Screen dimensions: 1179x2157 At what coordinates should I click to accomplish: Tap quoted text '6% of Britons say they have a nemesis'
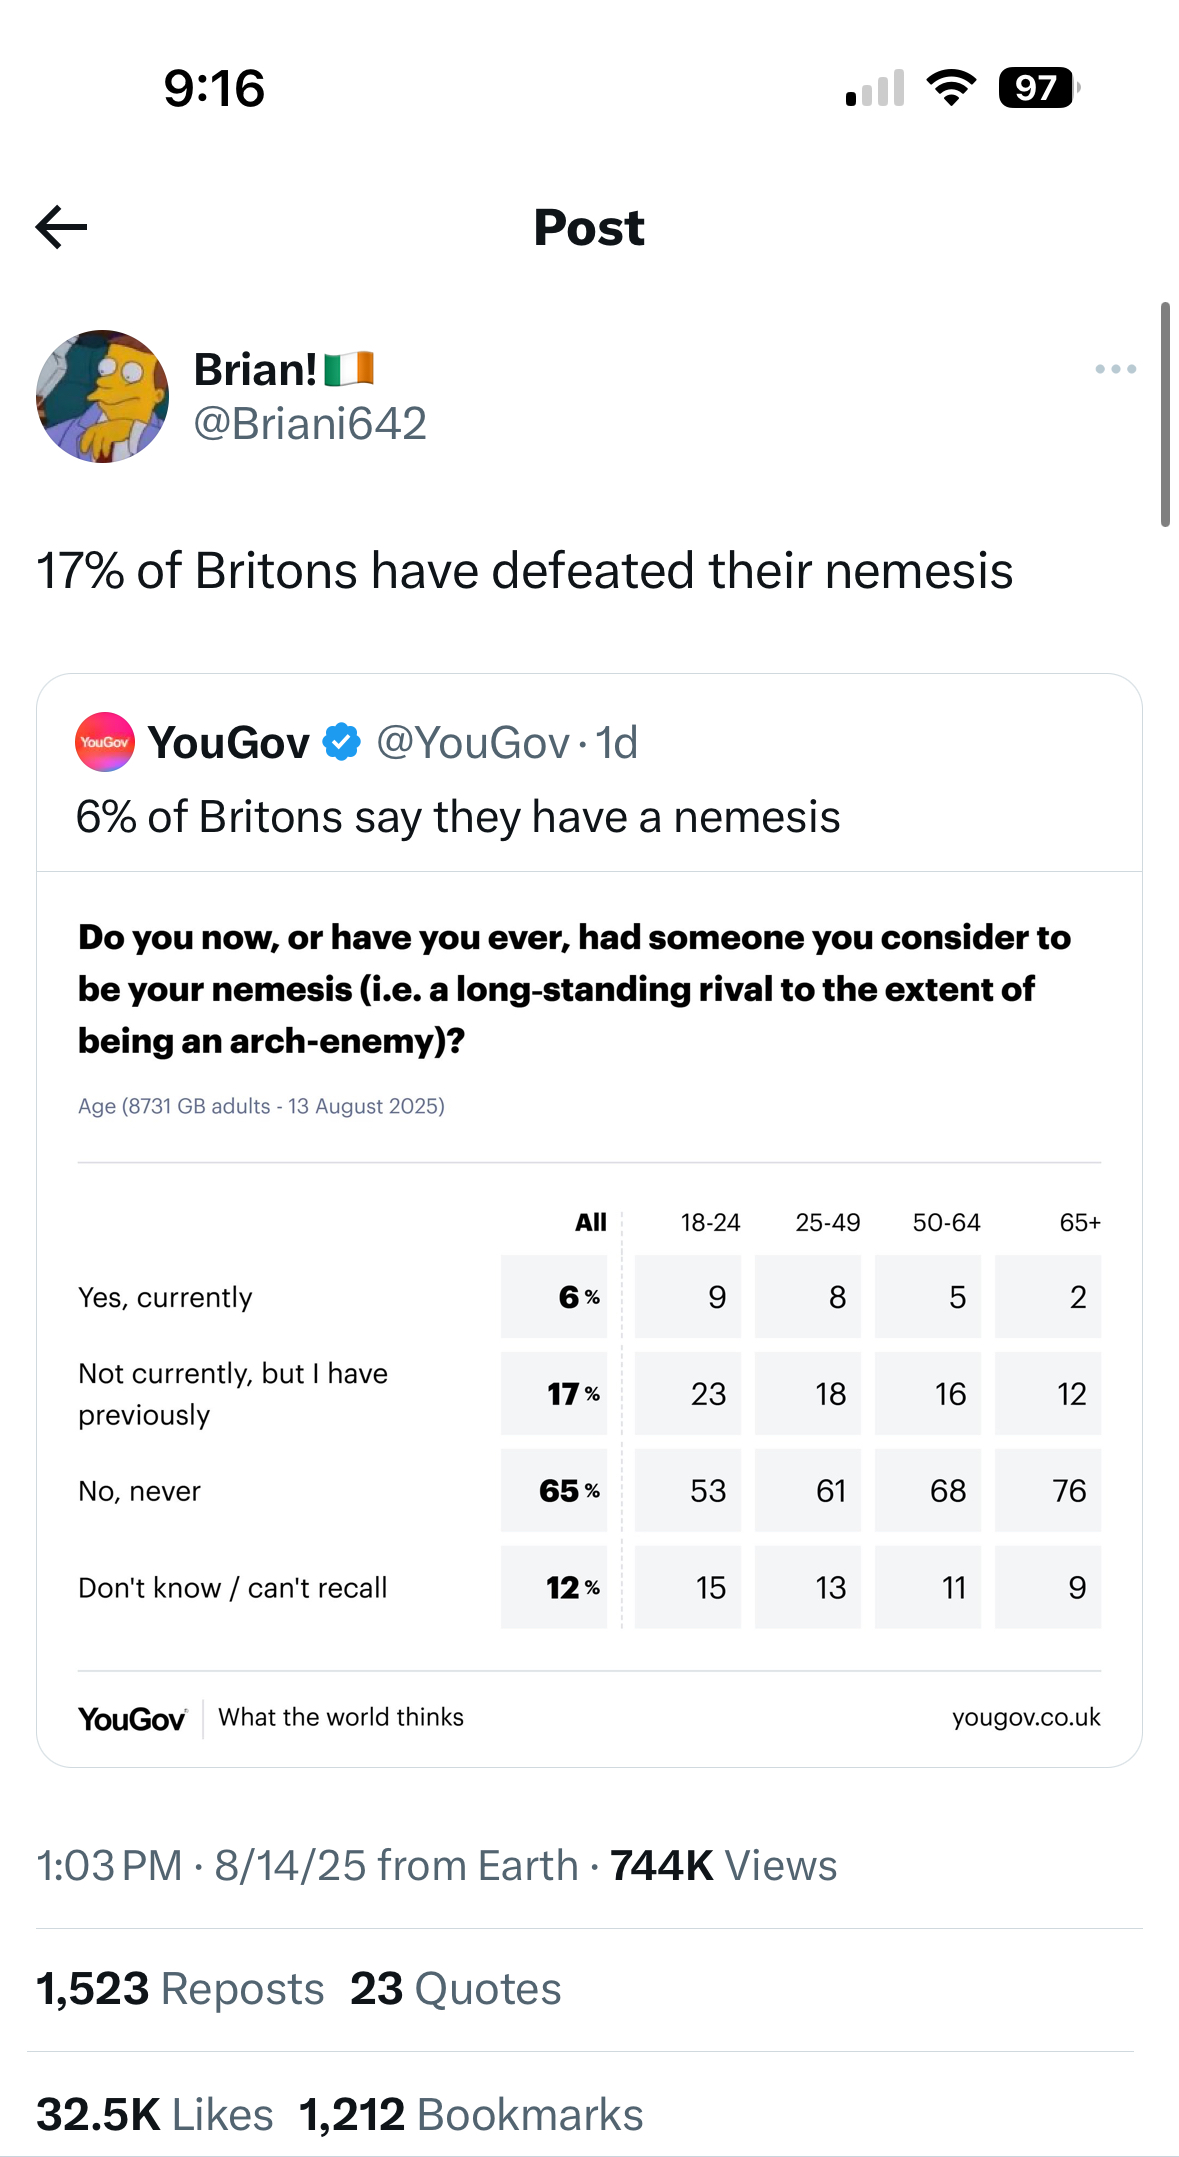(x=458, y=817)
